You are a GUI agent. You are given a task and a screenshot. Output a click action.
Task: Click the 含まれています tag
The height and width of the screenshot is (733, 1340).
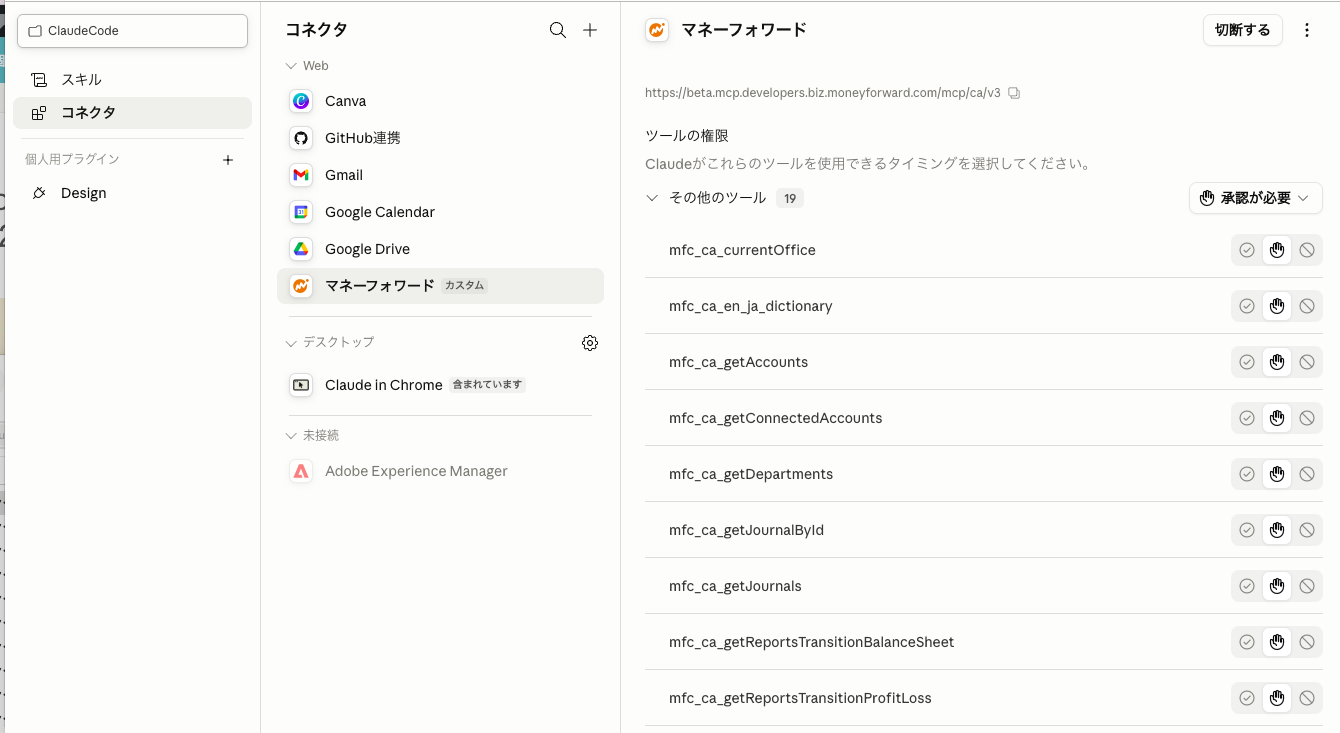pos(487,385)
